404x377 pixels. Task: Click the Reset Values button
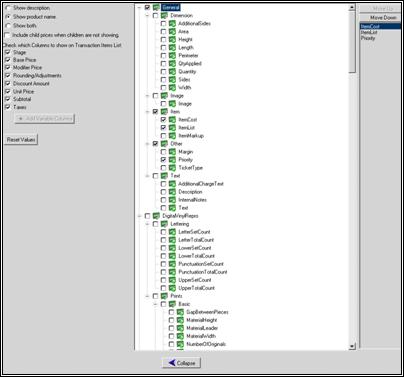pyautogui.click(x=21, y=140)
